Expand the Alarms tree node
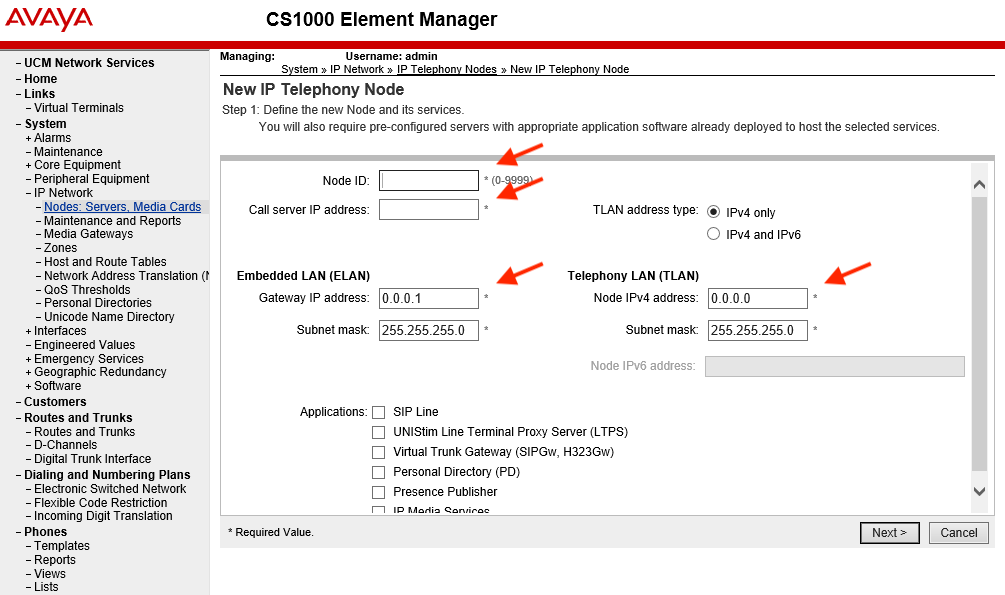 point(28,138)
